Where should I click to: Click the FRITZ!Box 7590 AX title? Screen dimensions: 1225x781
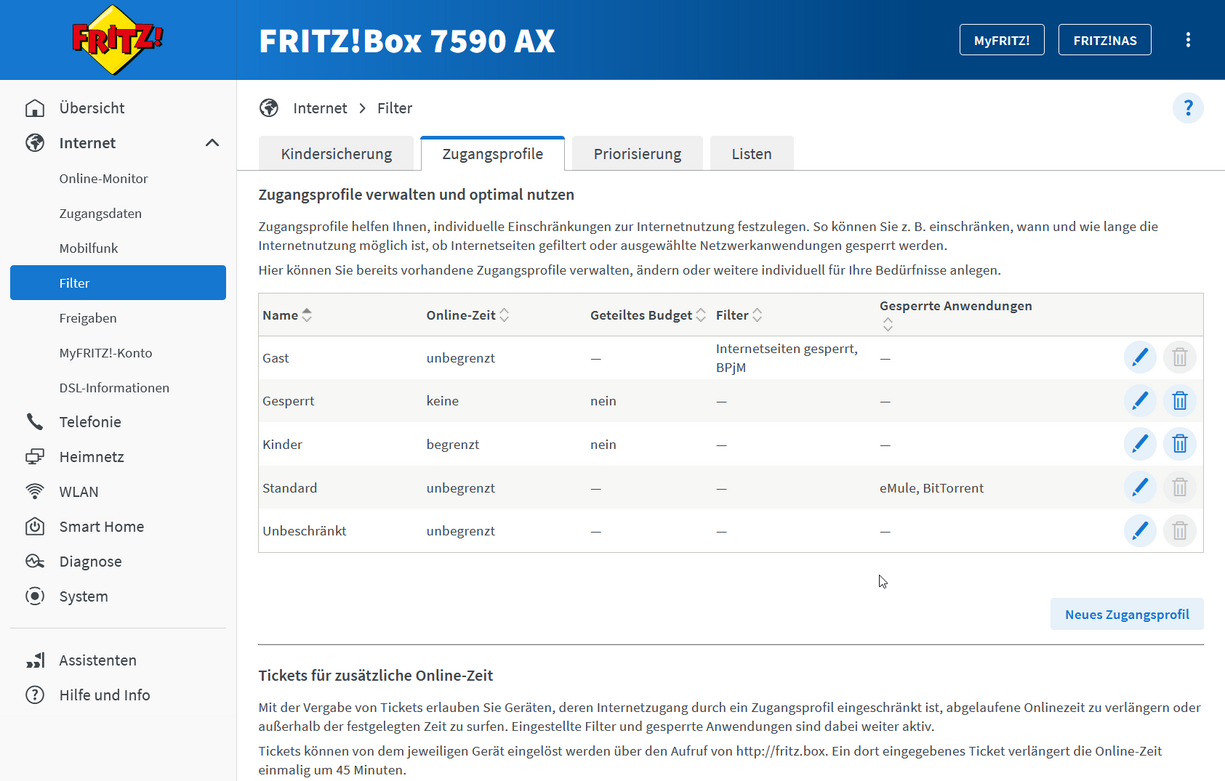pyautogui.click(x=407, y=41)
